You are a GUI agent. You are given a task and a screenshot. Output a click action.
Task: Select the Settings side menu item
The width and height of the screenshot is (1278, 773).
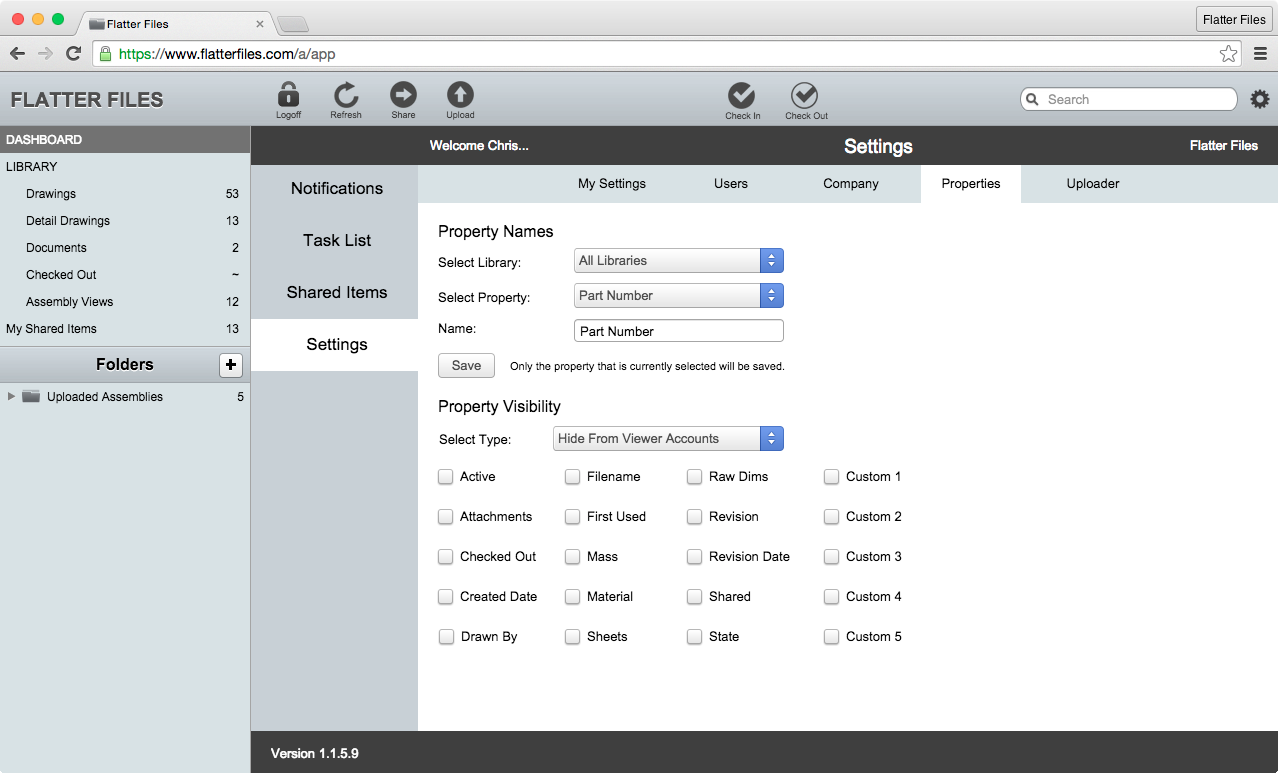tap(335, 345)
